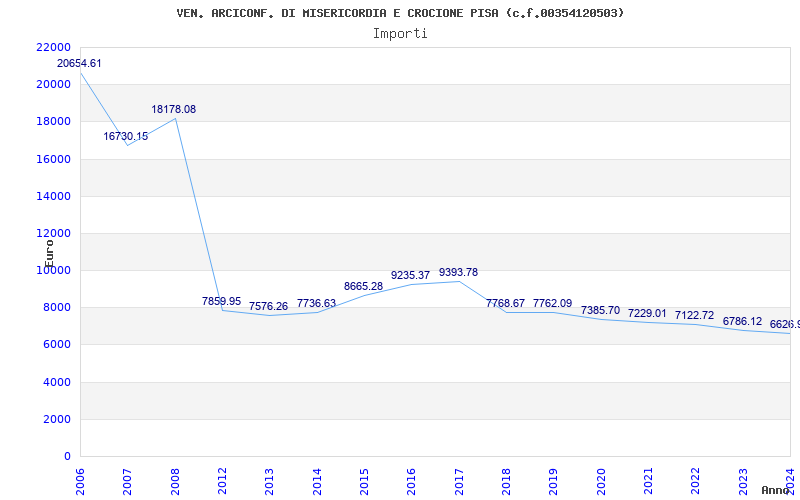This screenshot has height=500, width=800.
Task: Click the 2014 x-axis year label
Action: click(x=317, y=482)
